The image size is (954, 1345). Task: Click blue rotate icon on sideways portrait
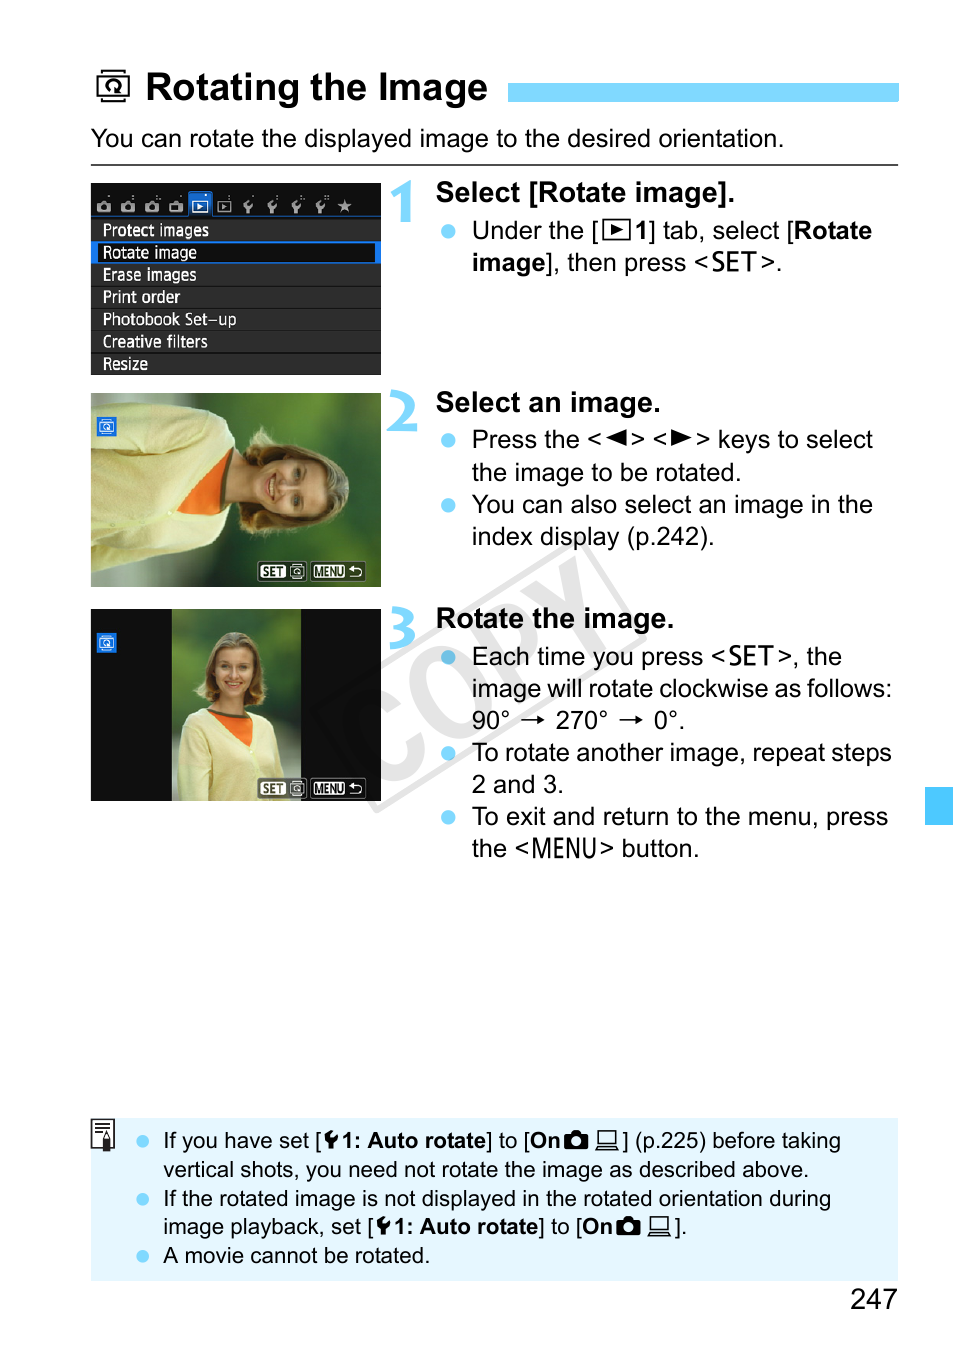pos(107,427)
